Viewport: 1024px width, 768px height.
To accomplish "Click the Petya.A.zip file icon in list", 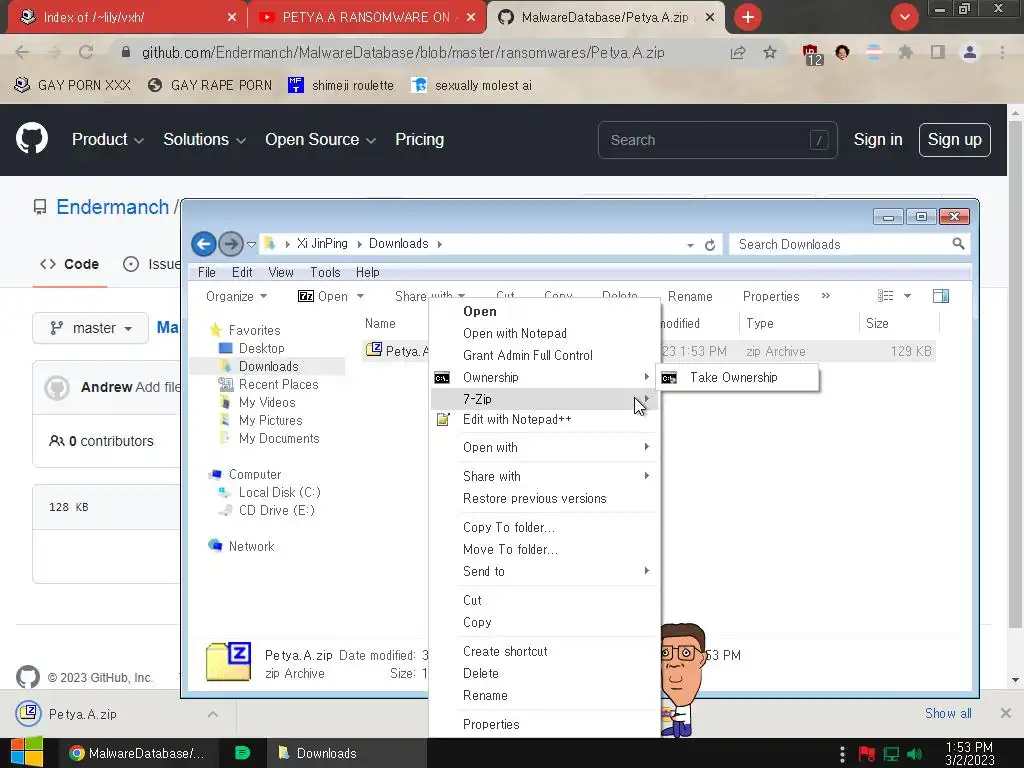I will pos(374,349).
